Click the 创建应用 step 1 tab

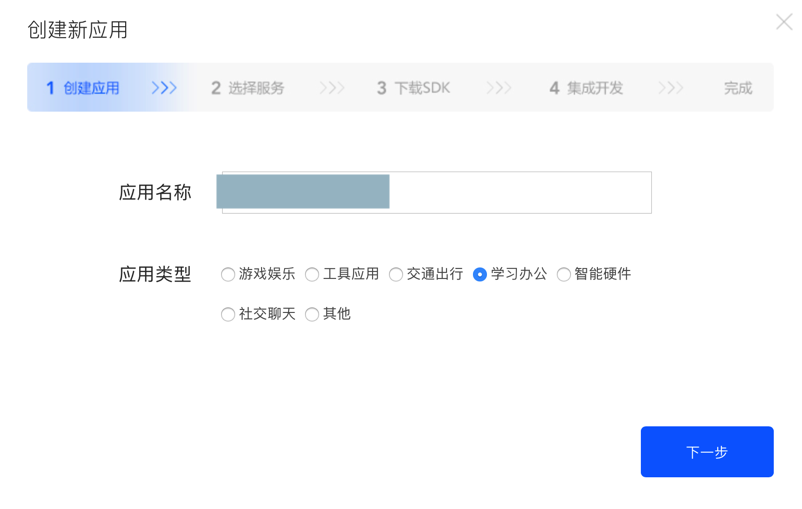point(83,88)
